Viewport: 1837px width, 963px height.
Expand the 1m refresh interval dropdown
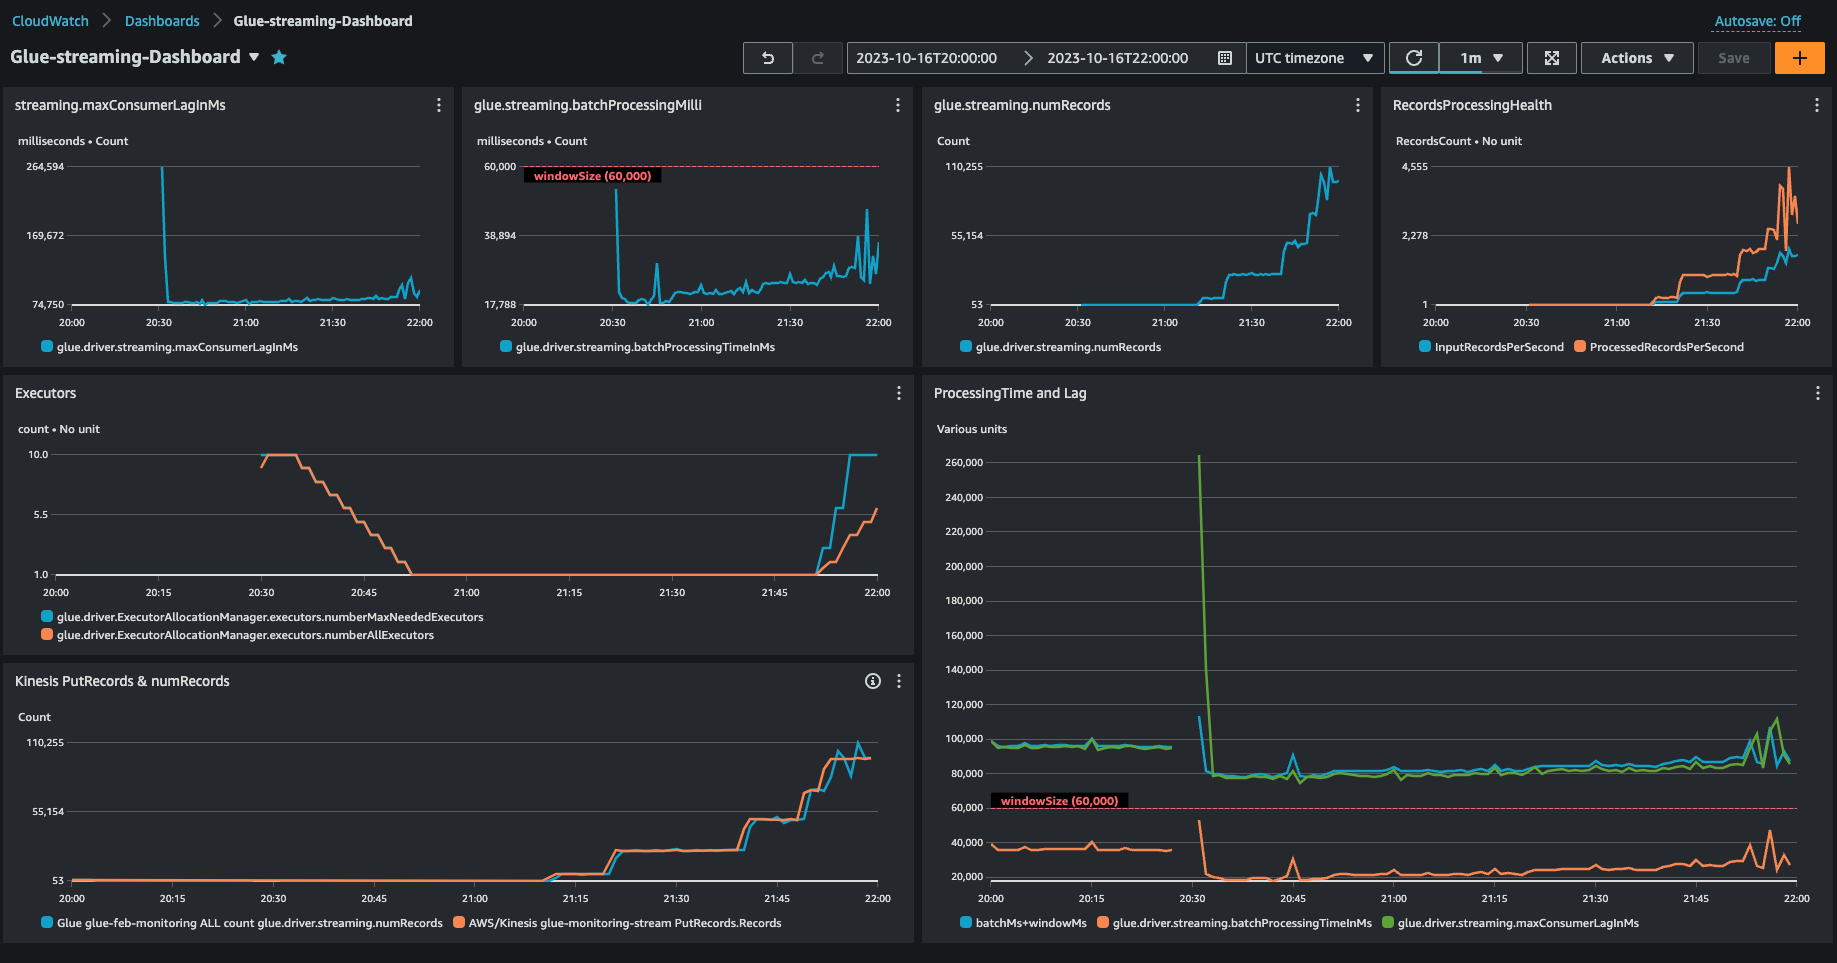[x=1481, y=58]
